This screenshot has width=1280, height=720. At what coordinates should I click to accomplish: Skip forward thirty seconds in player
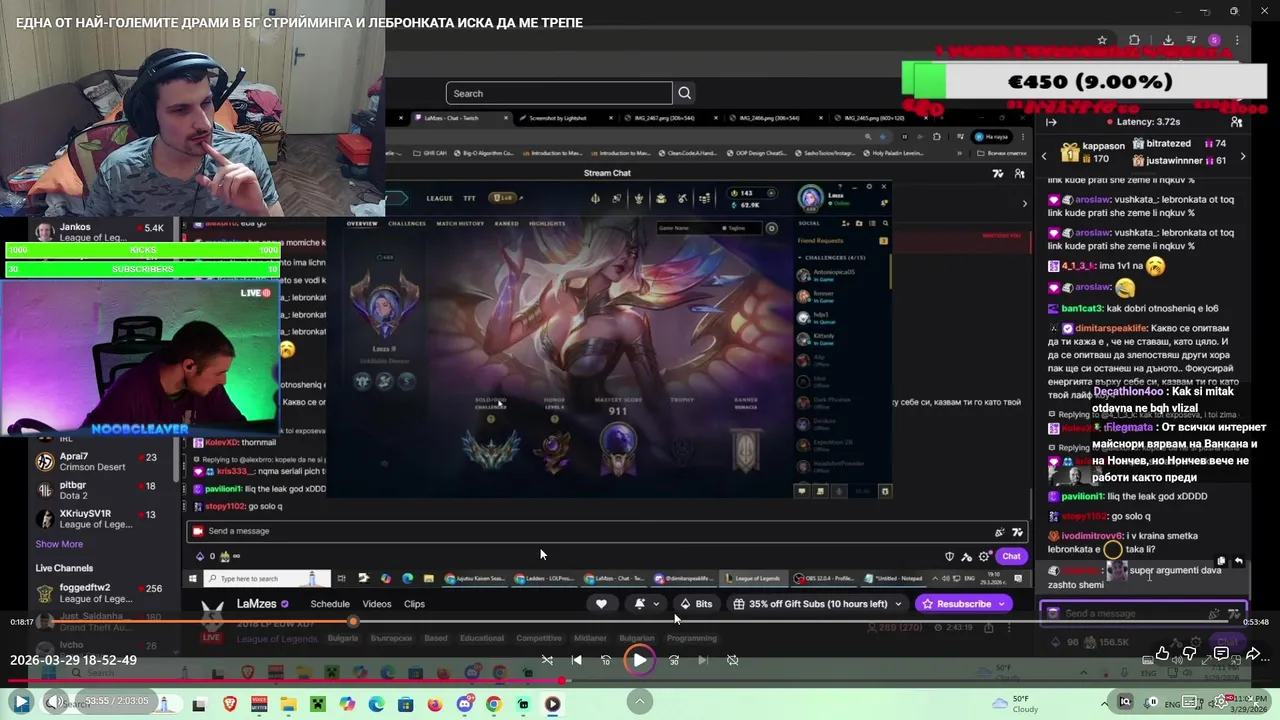click(674, 660)
